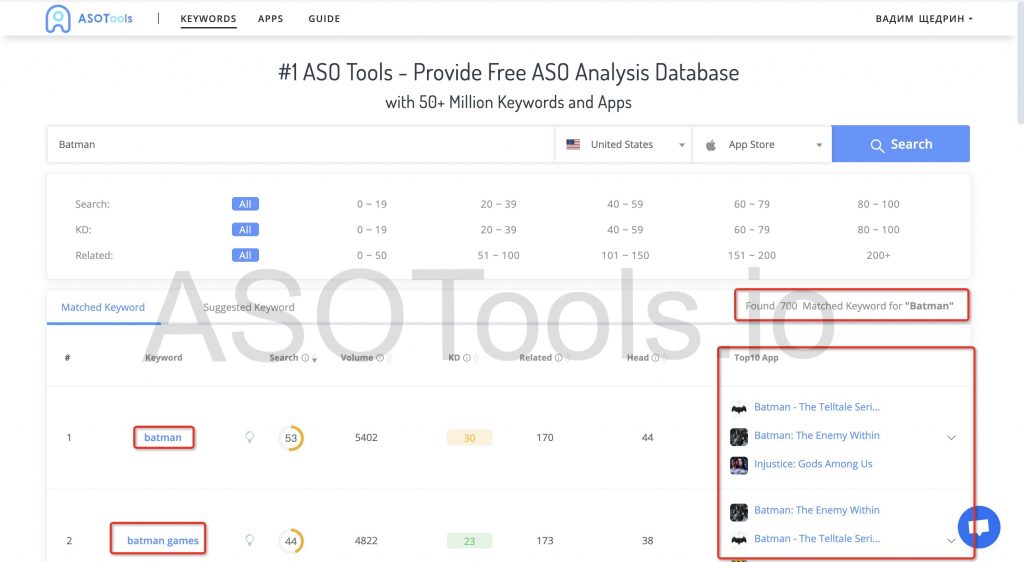Click the blue Search button
Screen dimensions: 1024x562
point(901,144)
